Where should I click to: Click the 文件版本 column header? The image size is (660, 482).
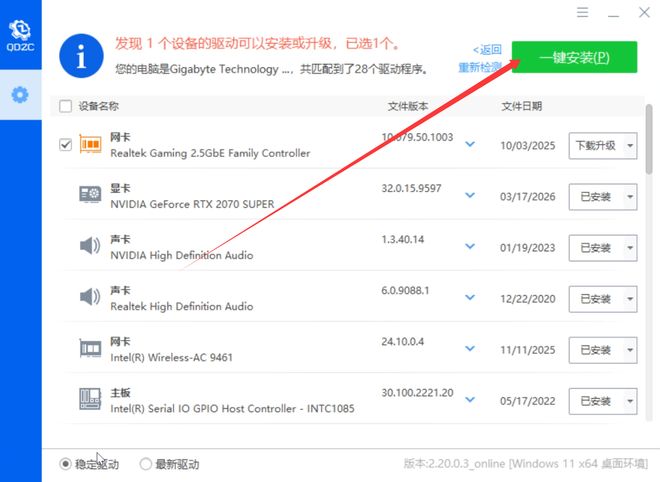click(x=408, y=106)
